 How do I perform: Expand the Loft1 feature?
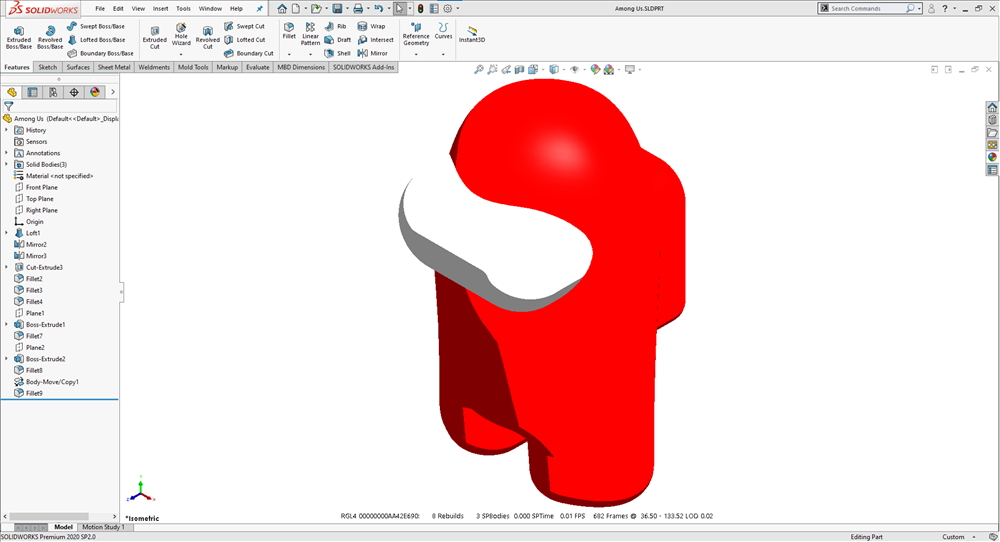[x=6, y=233]
